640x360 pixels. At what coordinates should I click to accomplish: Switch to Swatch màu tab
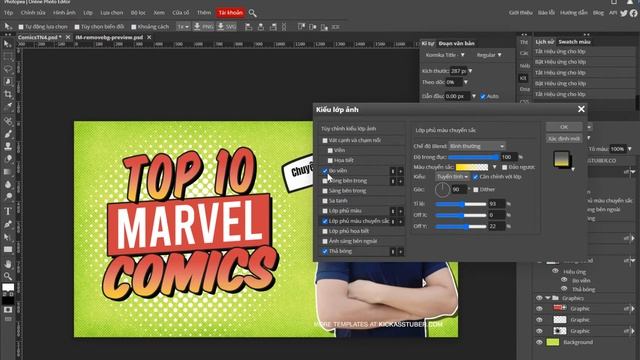point(574,42)
